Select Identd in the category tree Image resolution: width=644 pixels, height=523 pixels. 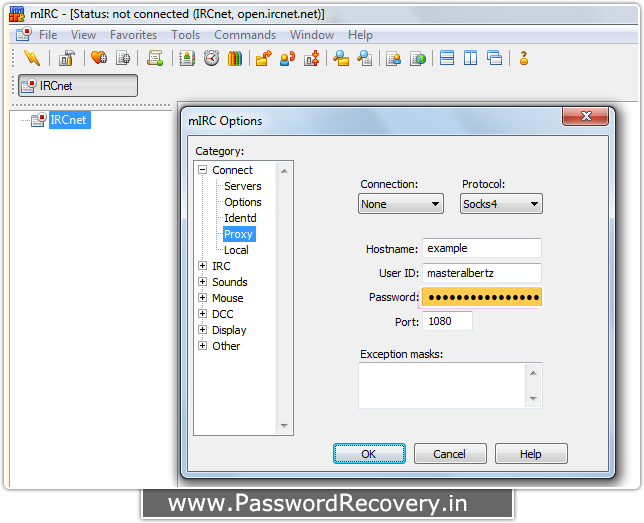click(x=240, y=218)
